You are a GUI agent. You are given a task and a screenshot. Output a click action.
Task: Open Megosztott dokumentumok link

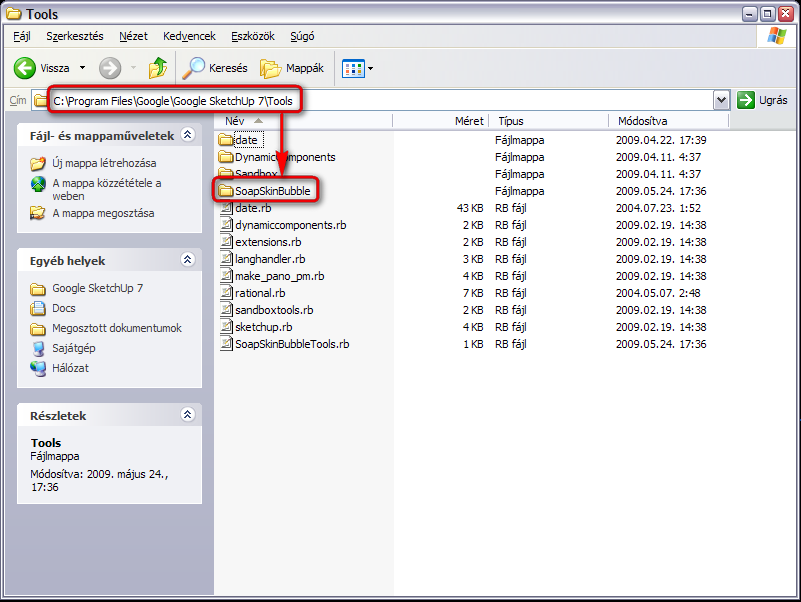point(117,328)
